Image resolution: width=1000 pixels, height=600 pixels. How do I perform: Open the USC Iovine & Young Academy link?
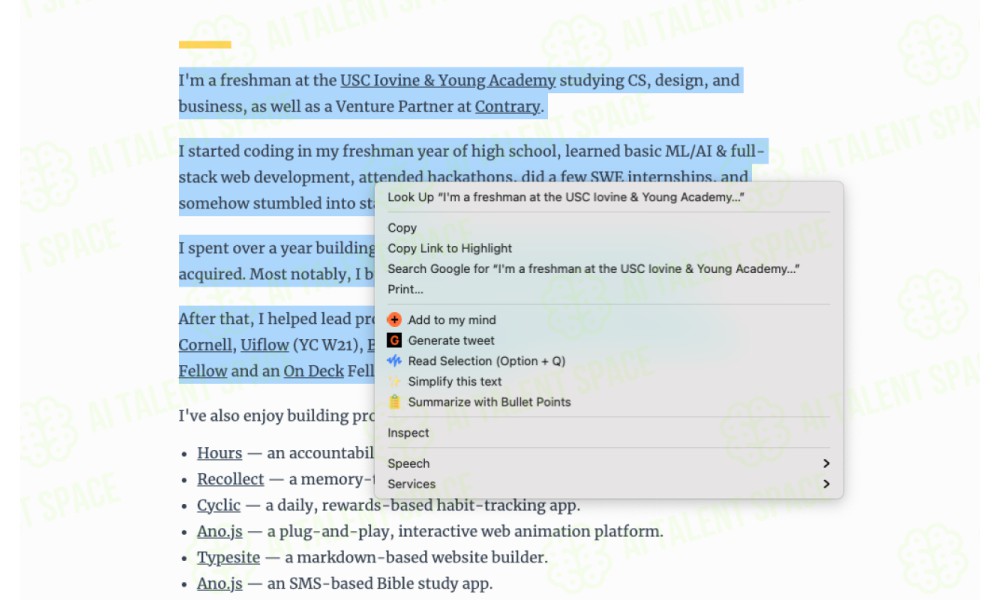(x=448, y=80)
